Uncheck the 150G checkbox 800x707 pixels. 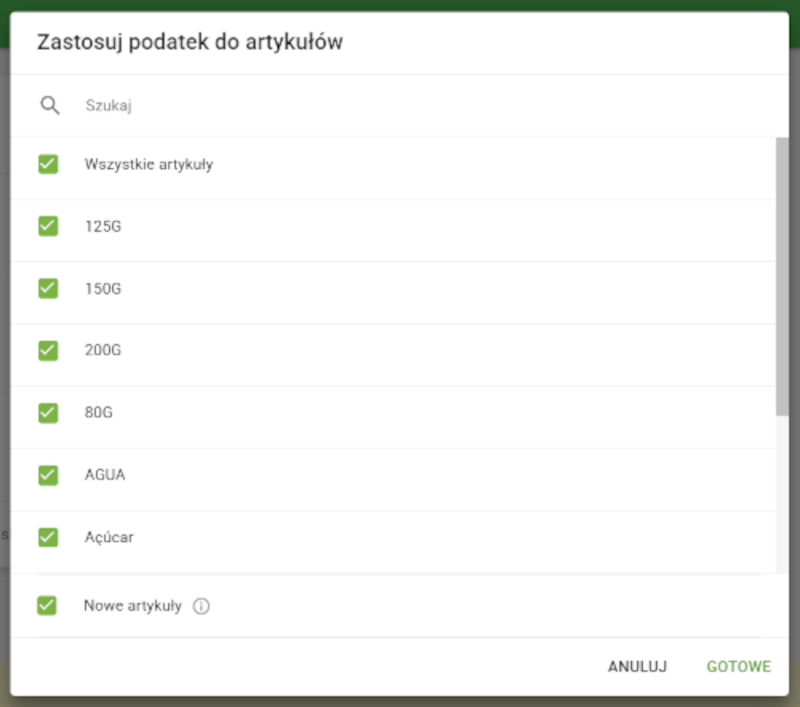tap(47, 288)
